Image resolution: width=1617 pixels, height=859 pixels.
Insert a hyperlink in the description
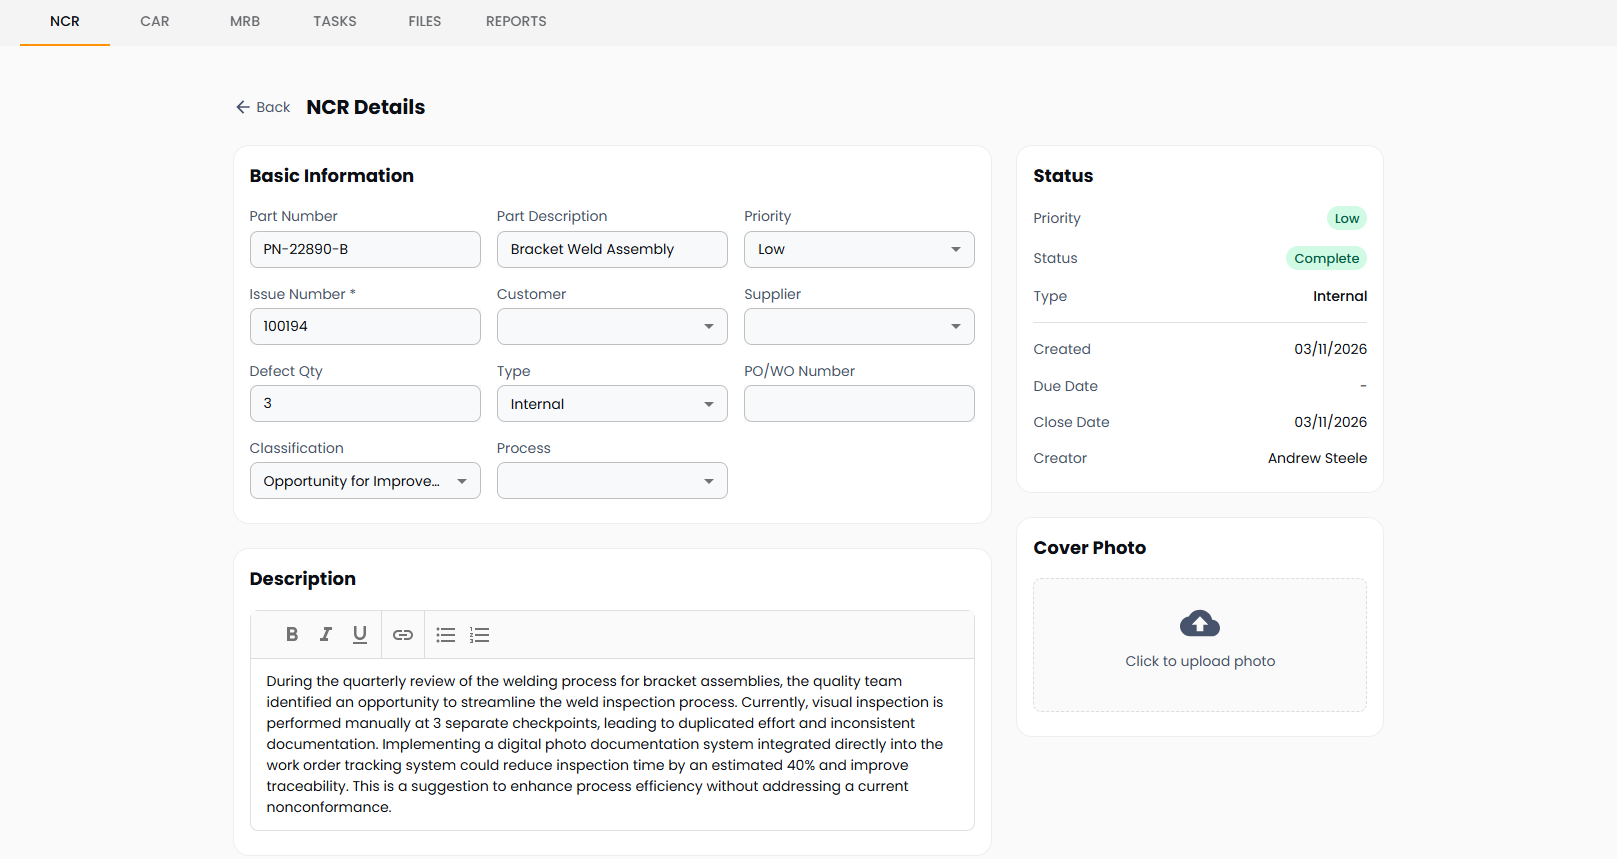(403, 635)
